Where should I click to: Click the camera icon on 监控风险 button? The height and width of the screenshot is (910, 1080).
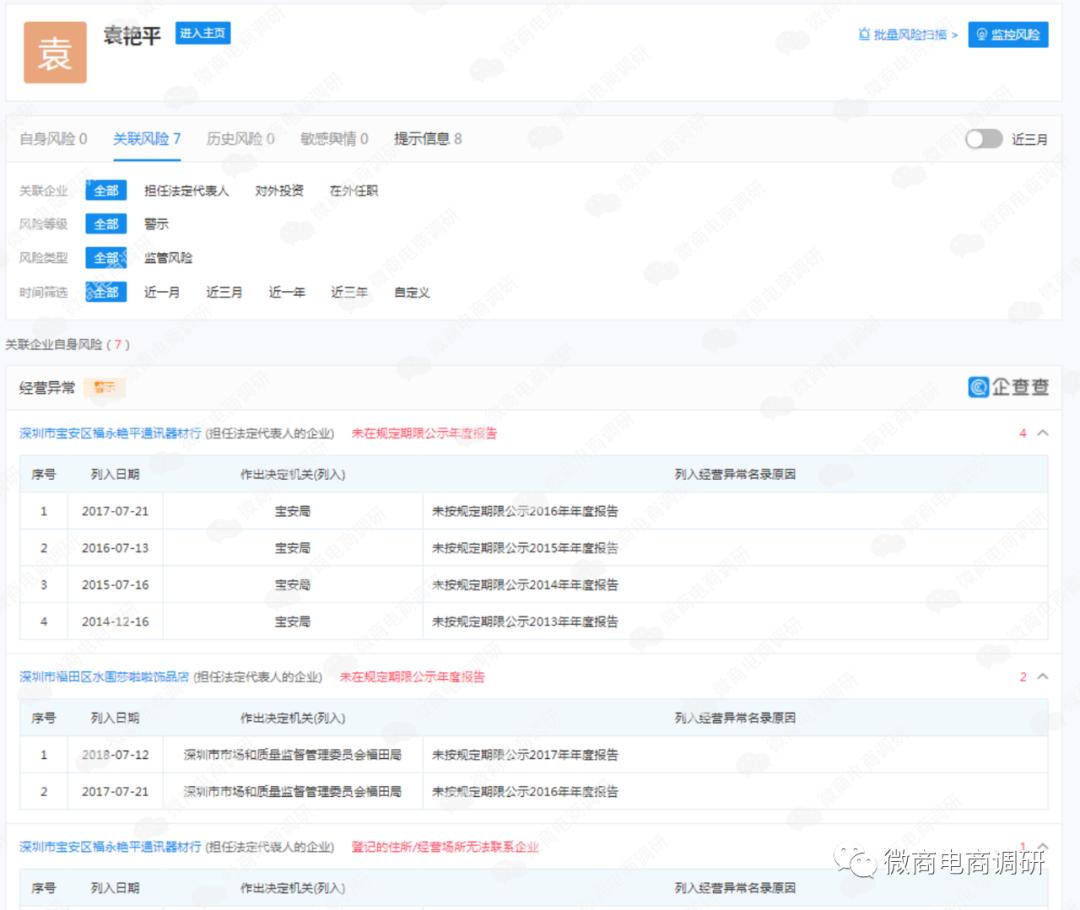pyautogui.click(x=984, y=34)
